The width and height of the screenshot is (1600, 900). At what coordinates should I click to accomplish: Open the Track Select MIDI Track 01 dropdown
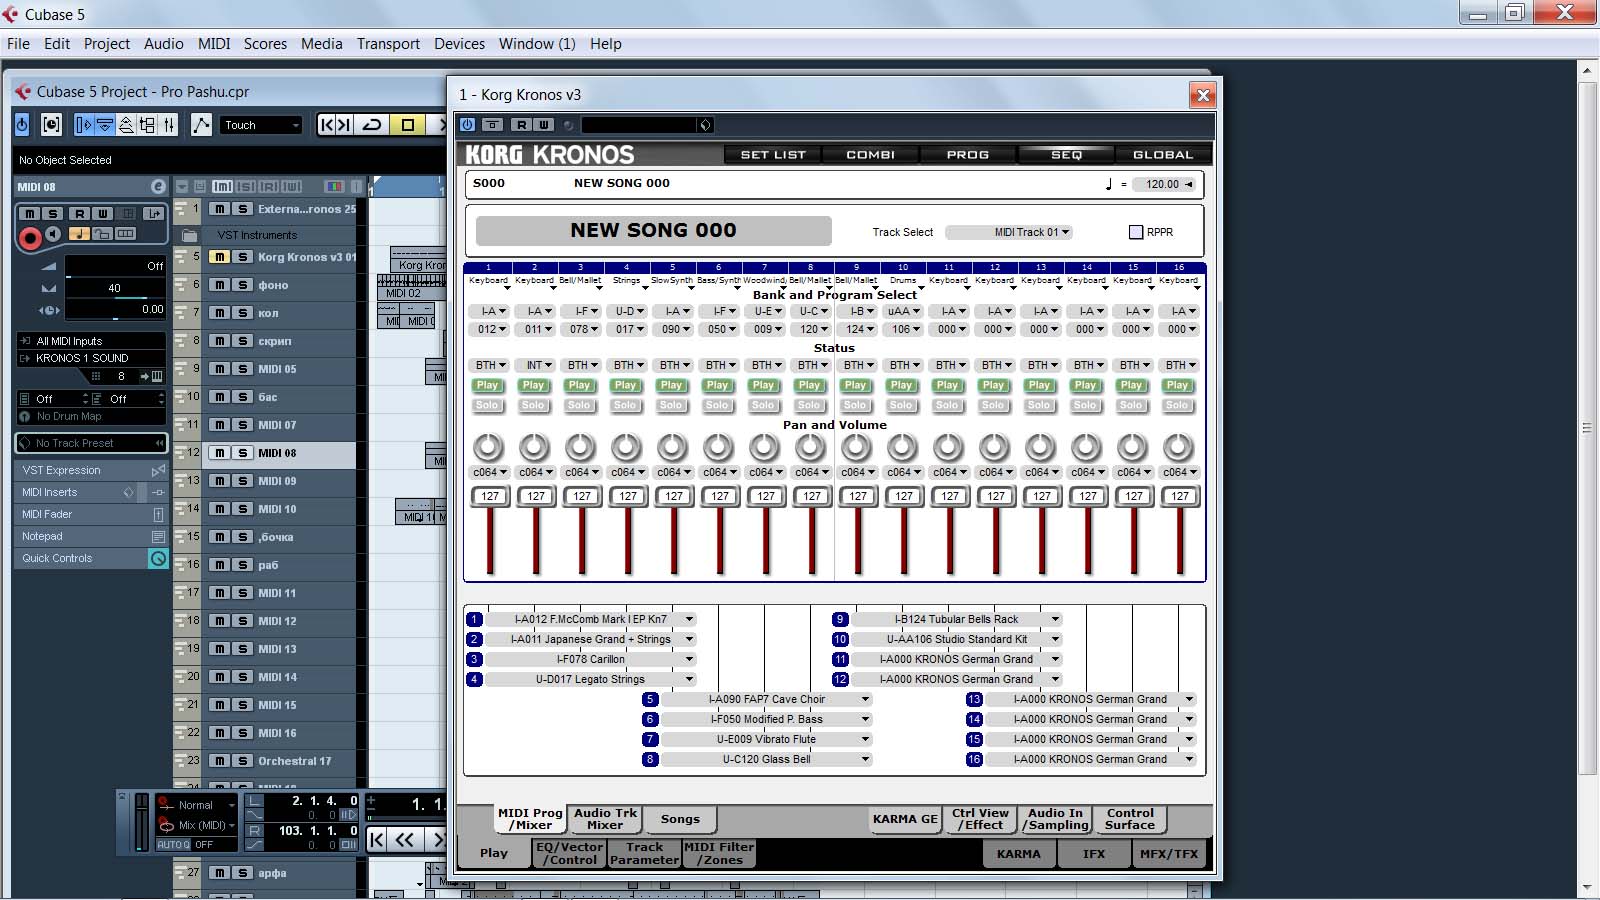pos(1008,232)
